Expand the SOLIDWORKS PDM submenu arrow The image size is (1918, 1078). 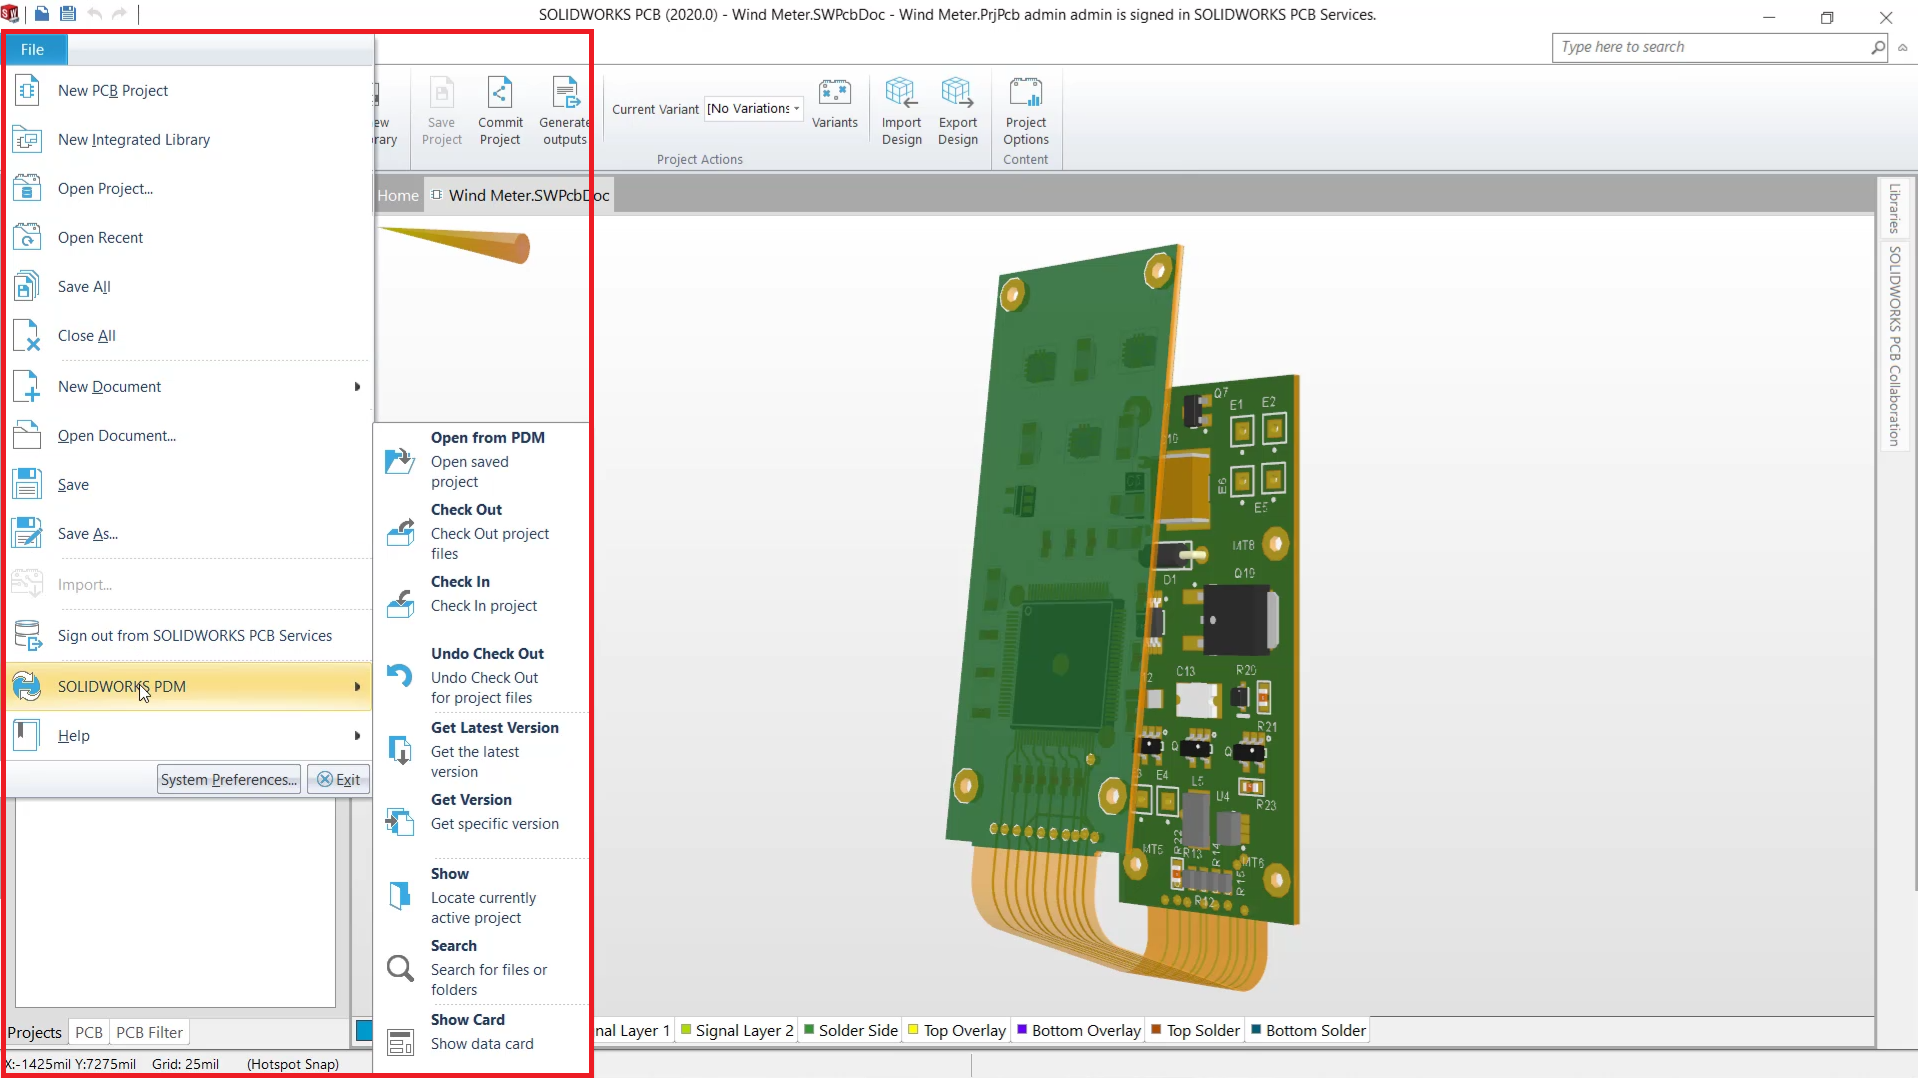357,687
